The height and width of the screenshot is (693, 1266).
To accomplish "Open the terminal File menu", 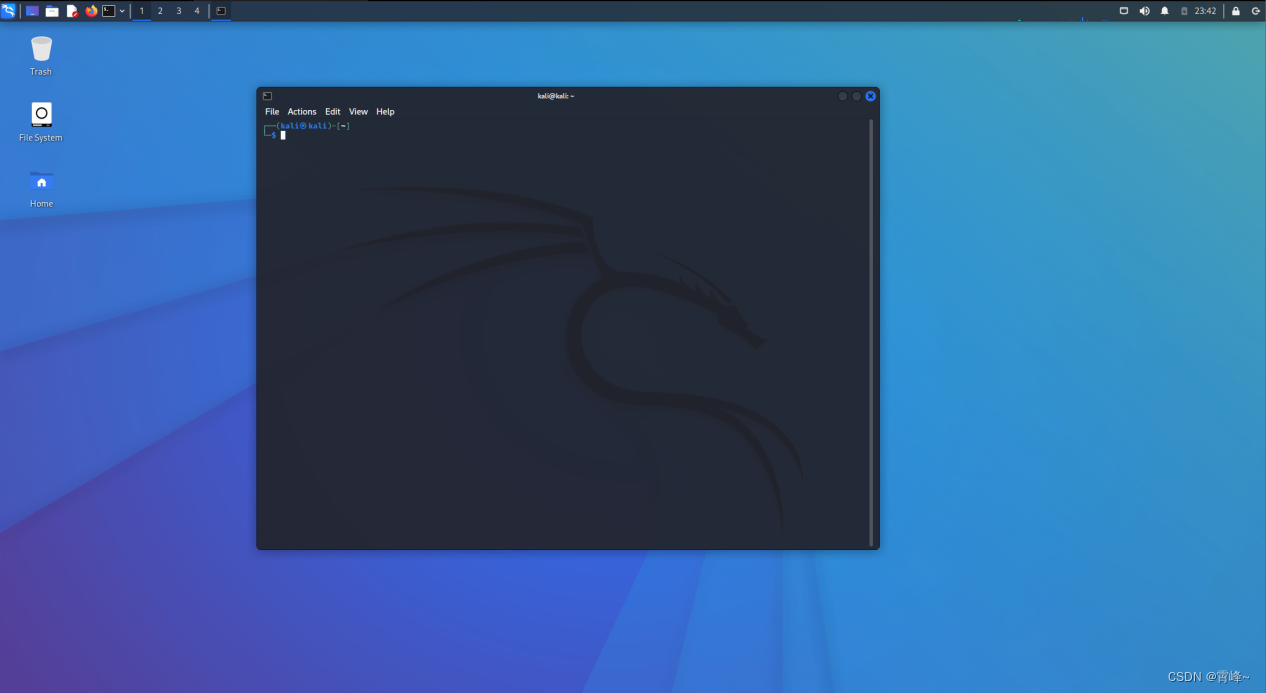I will coord(272,112).
